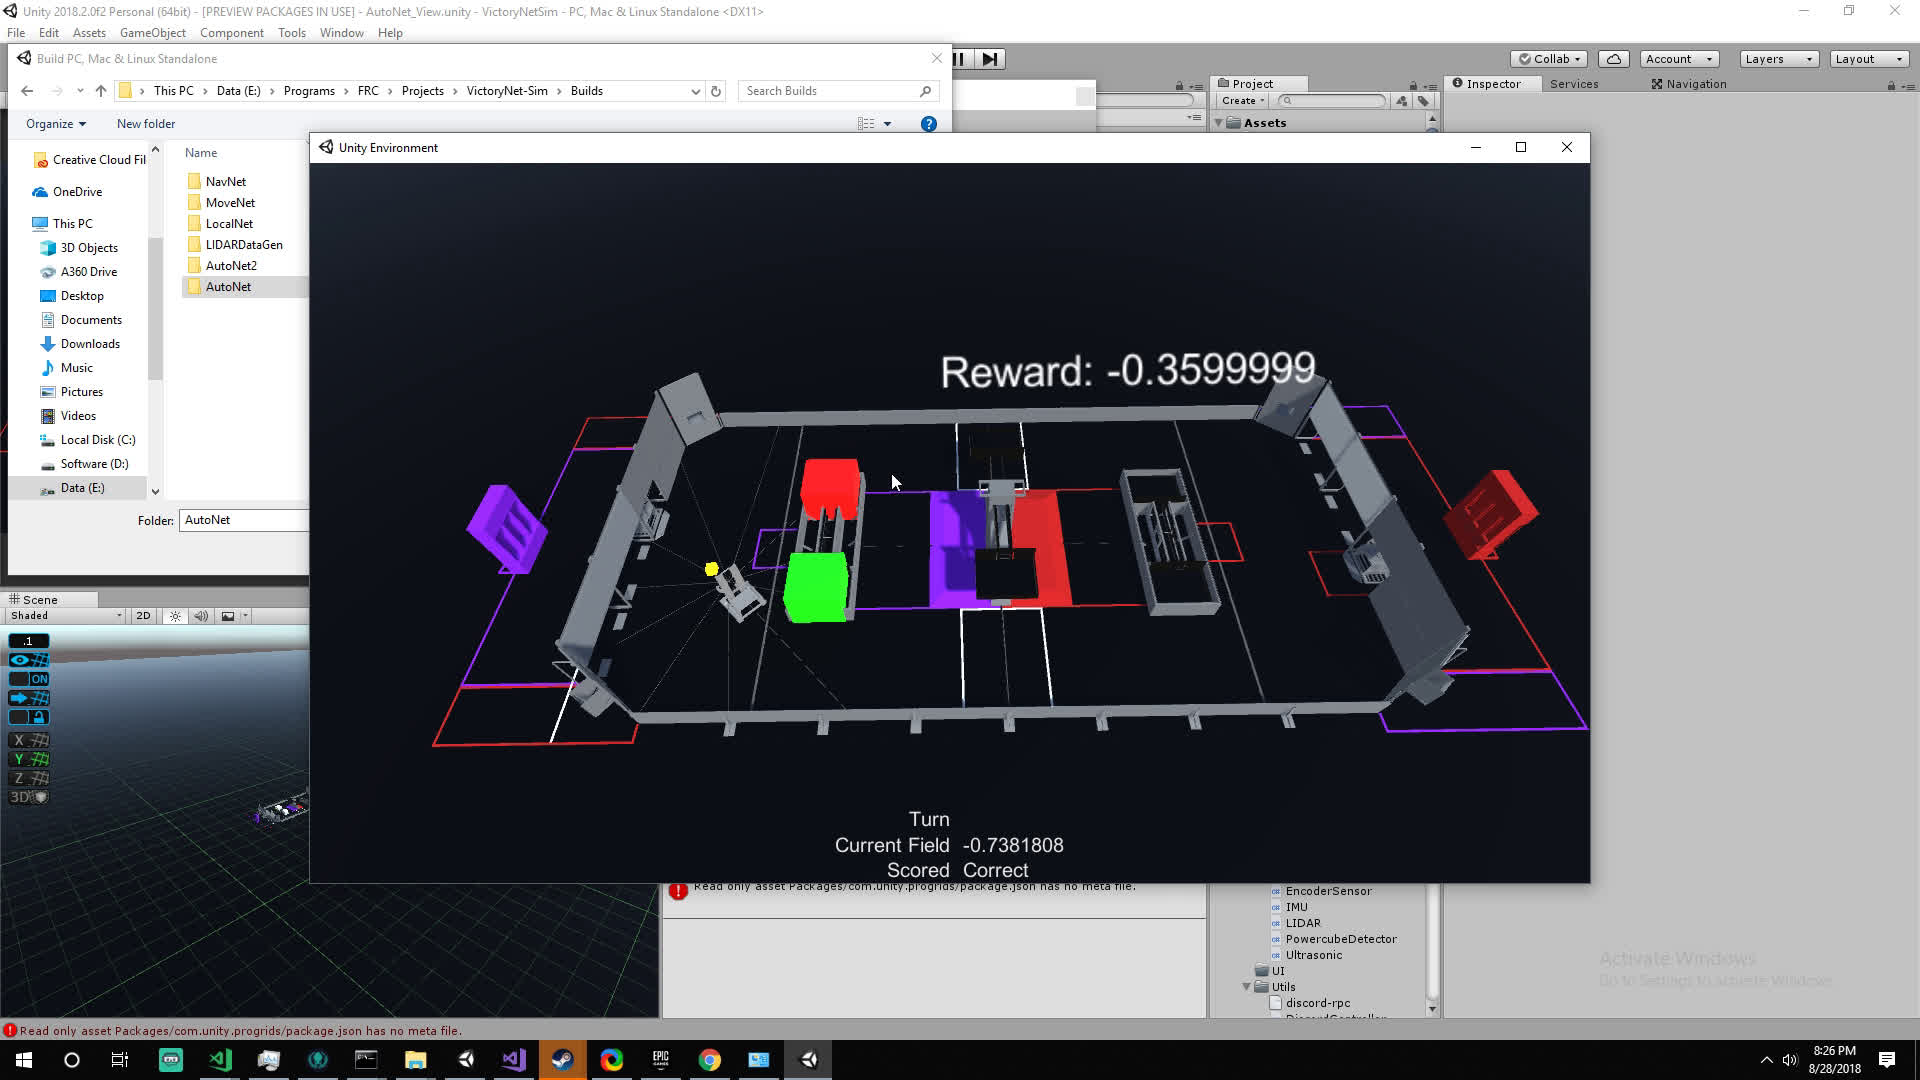
Task: Open the Collab dropdown
Action: click(1549, 59)
